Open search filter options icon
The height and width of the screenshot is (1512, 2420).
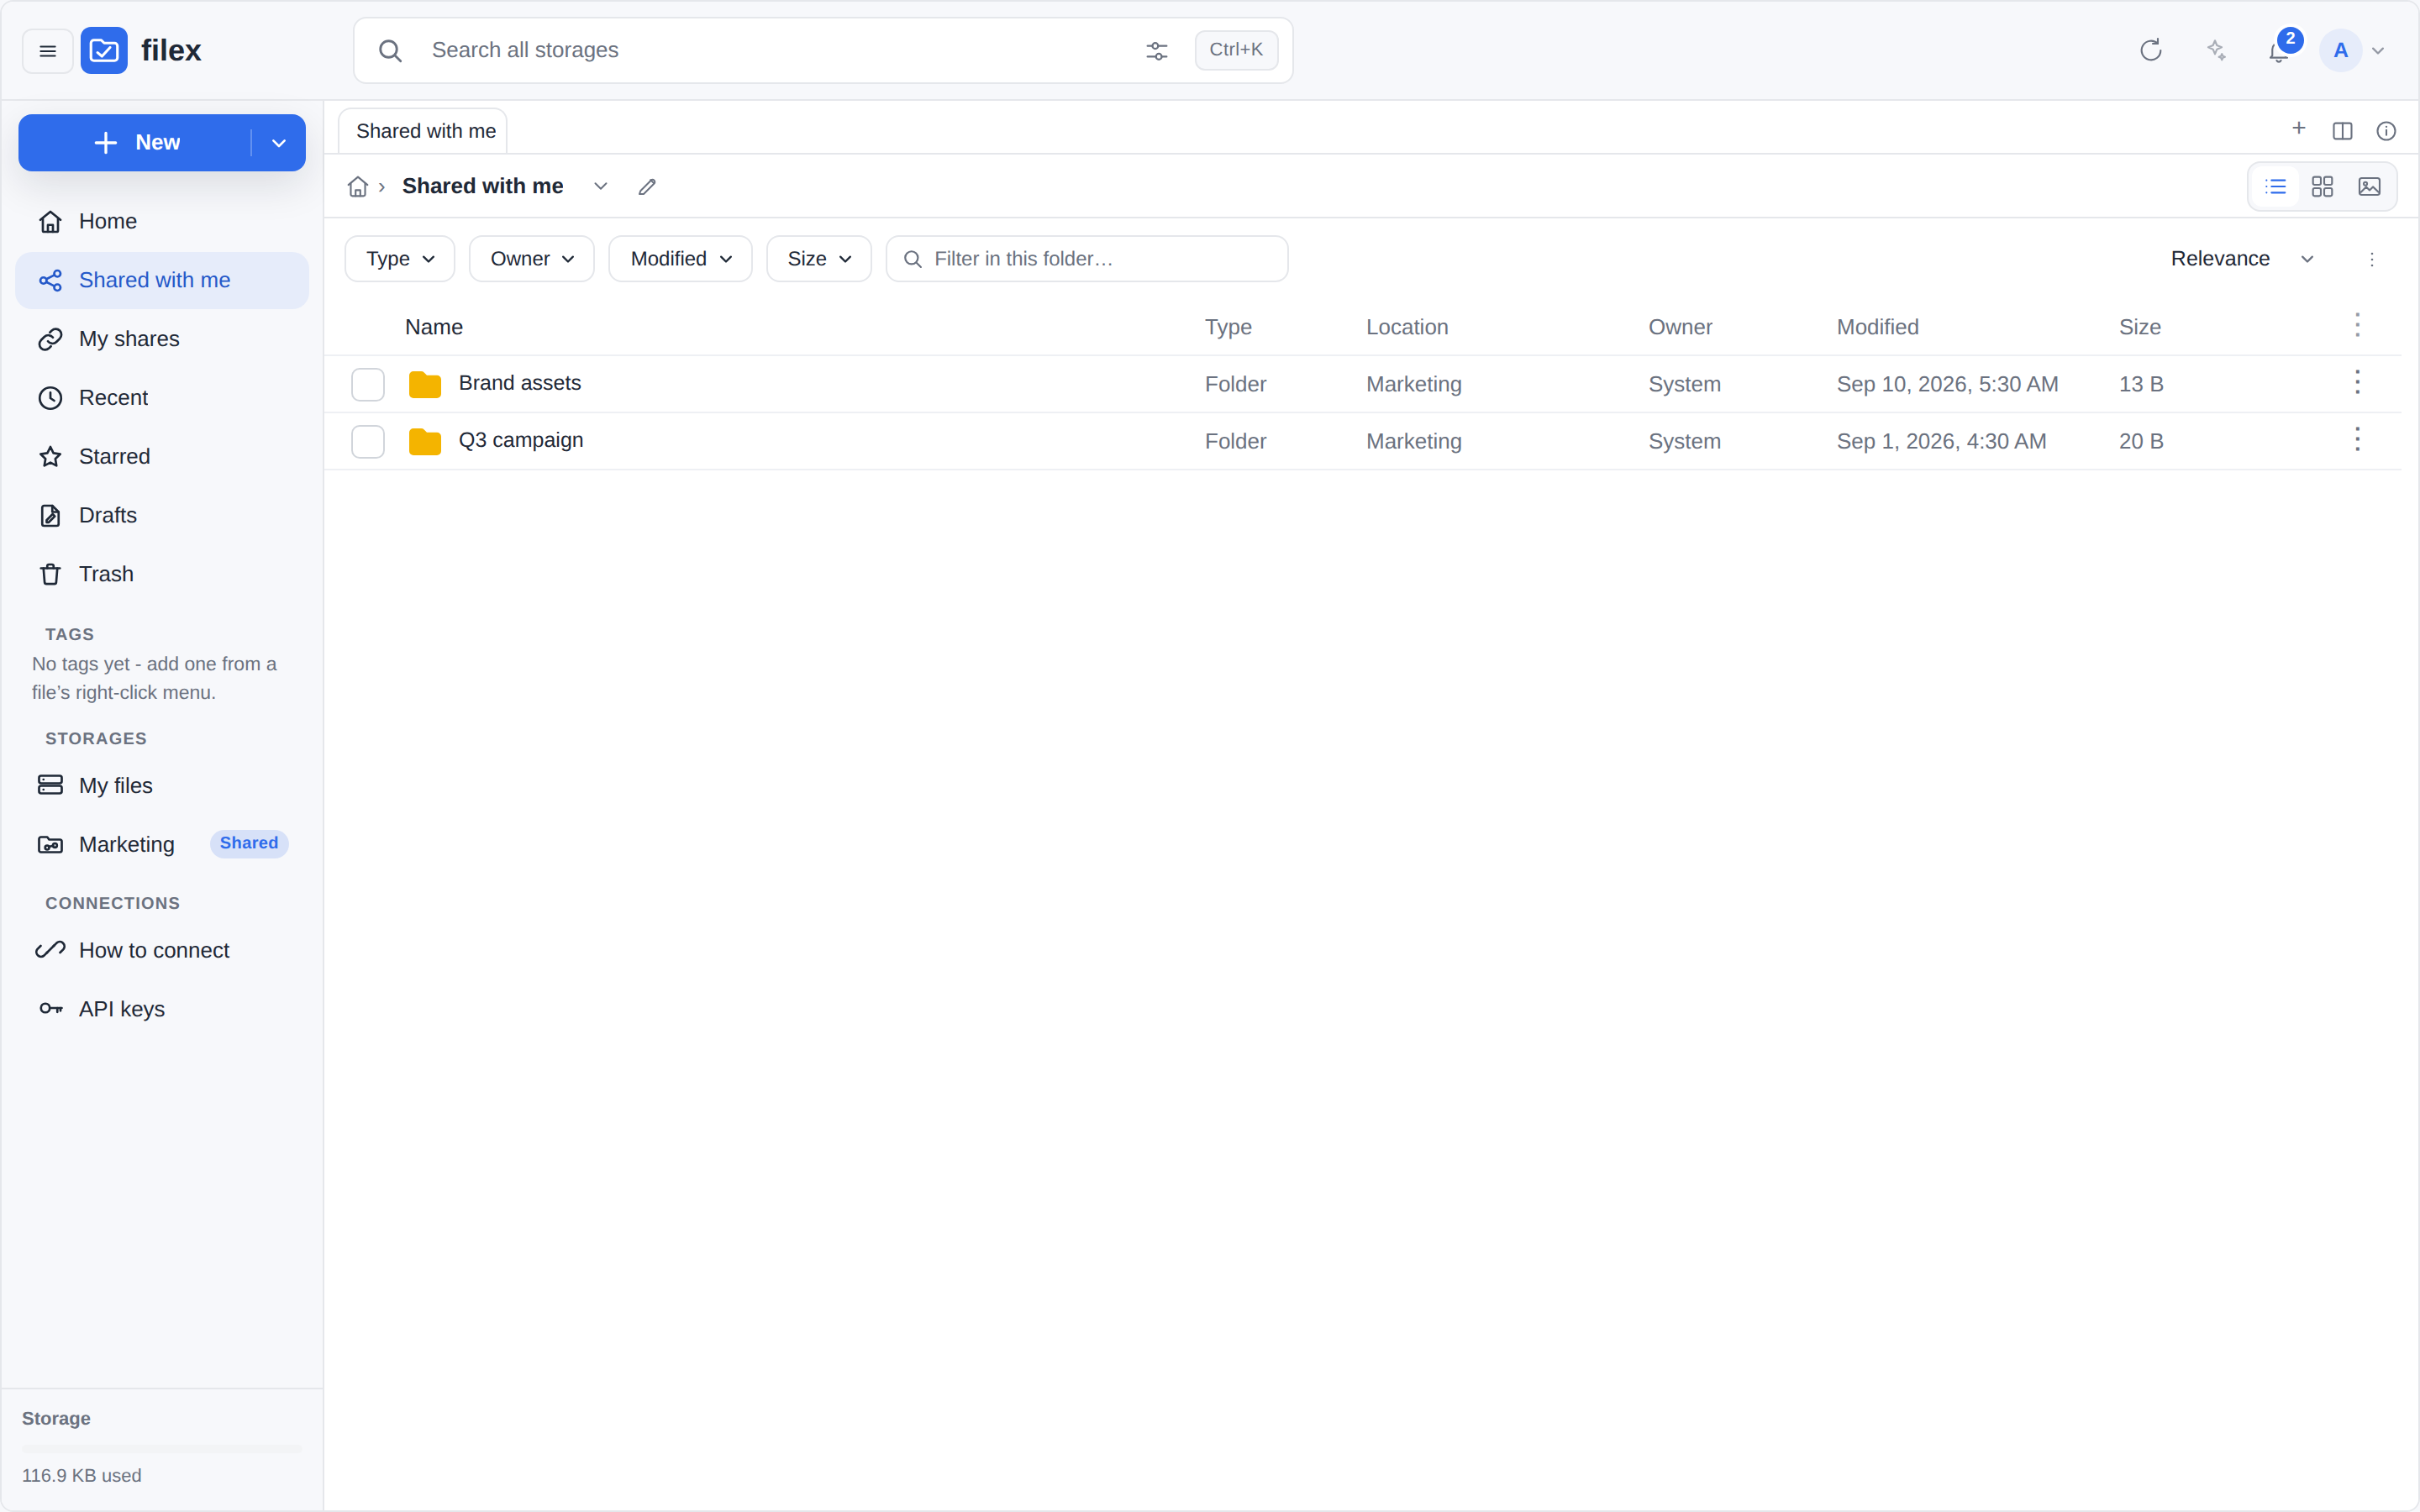[1156, 51]
